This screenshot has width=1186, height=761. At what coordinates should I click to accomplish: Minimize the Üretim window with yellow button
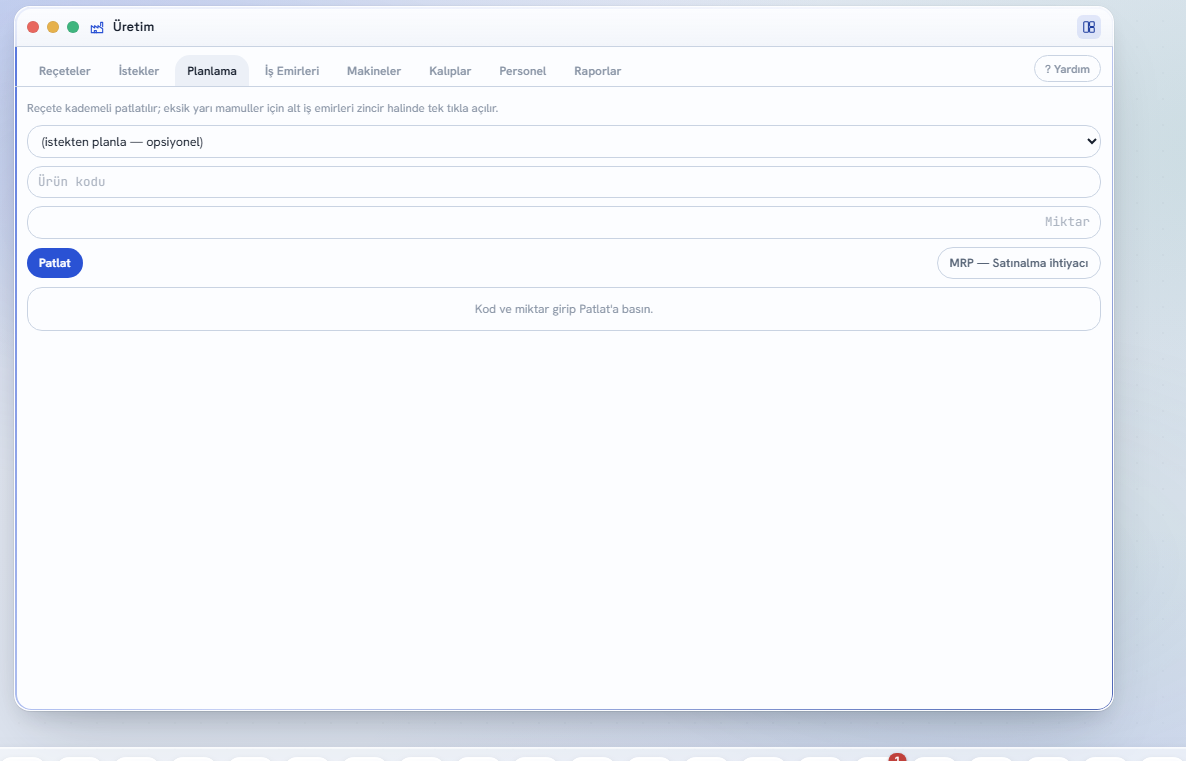pos(53,27)
